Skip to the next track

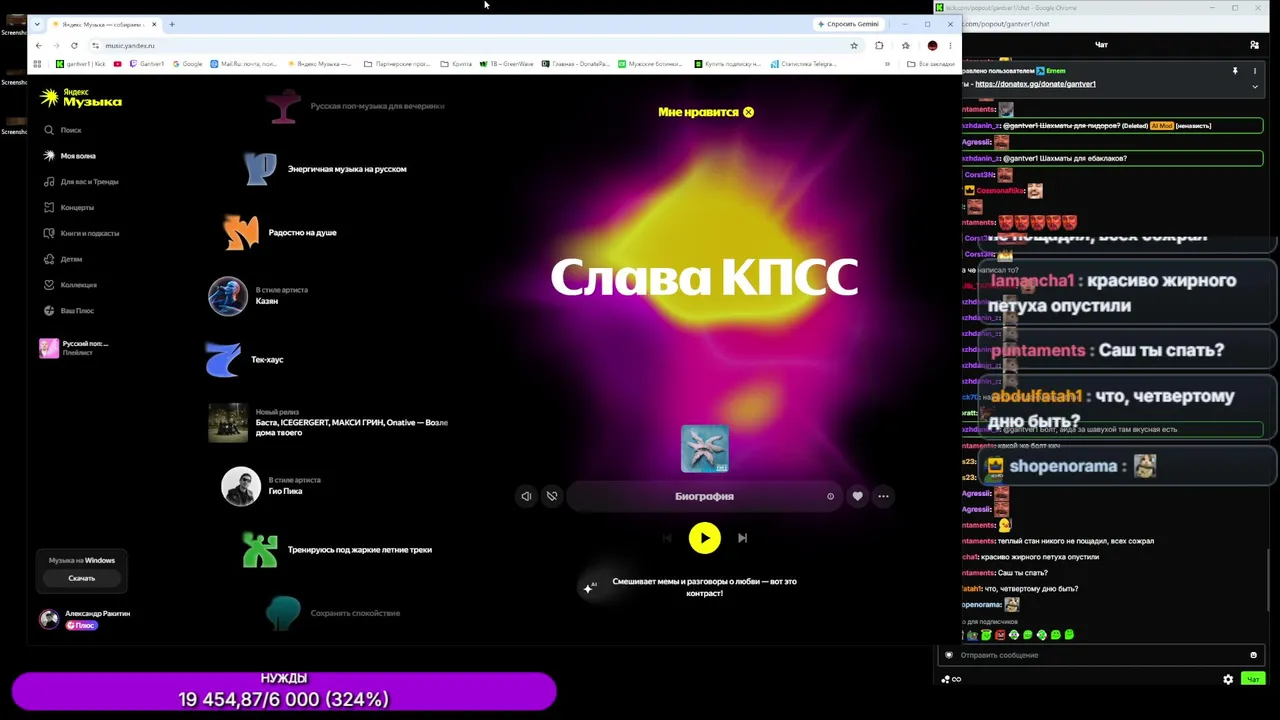click(742, 538)
